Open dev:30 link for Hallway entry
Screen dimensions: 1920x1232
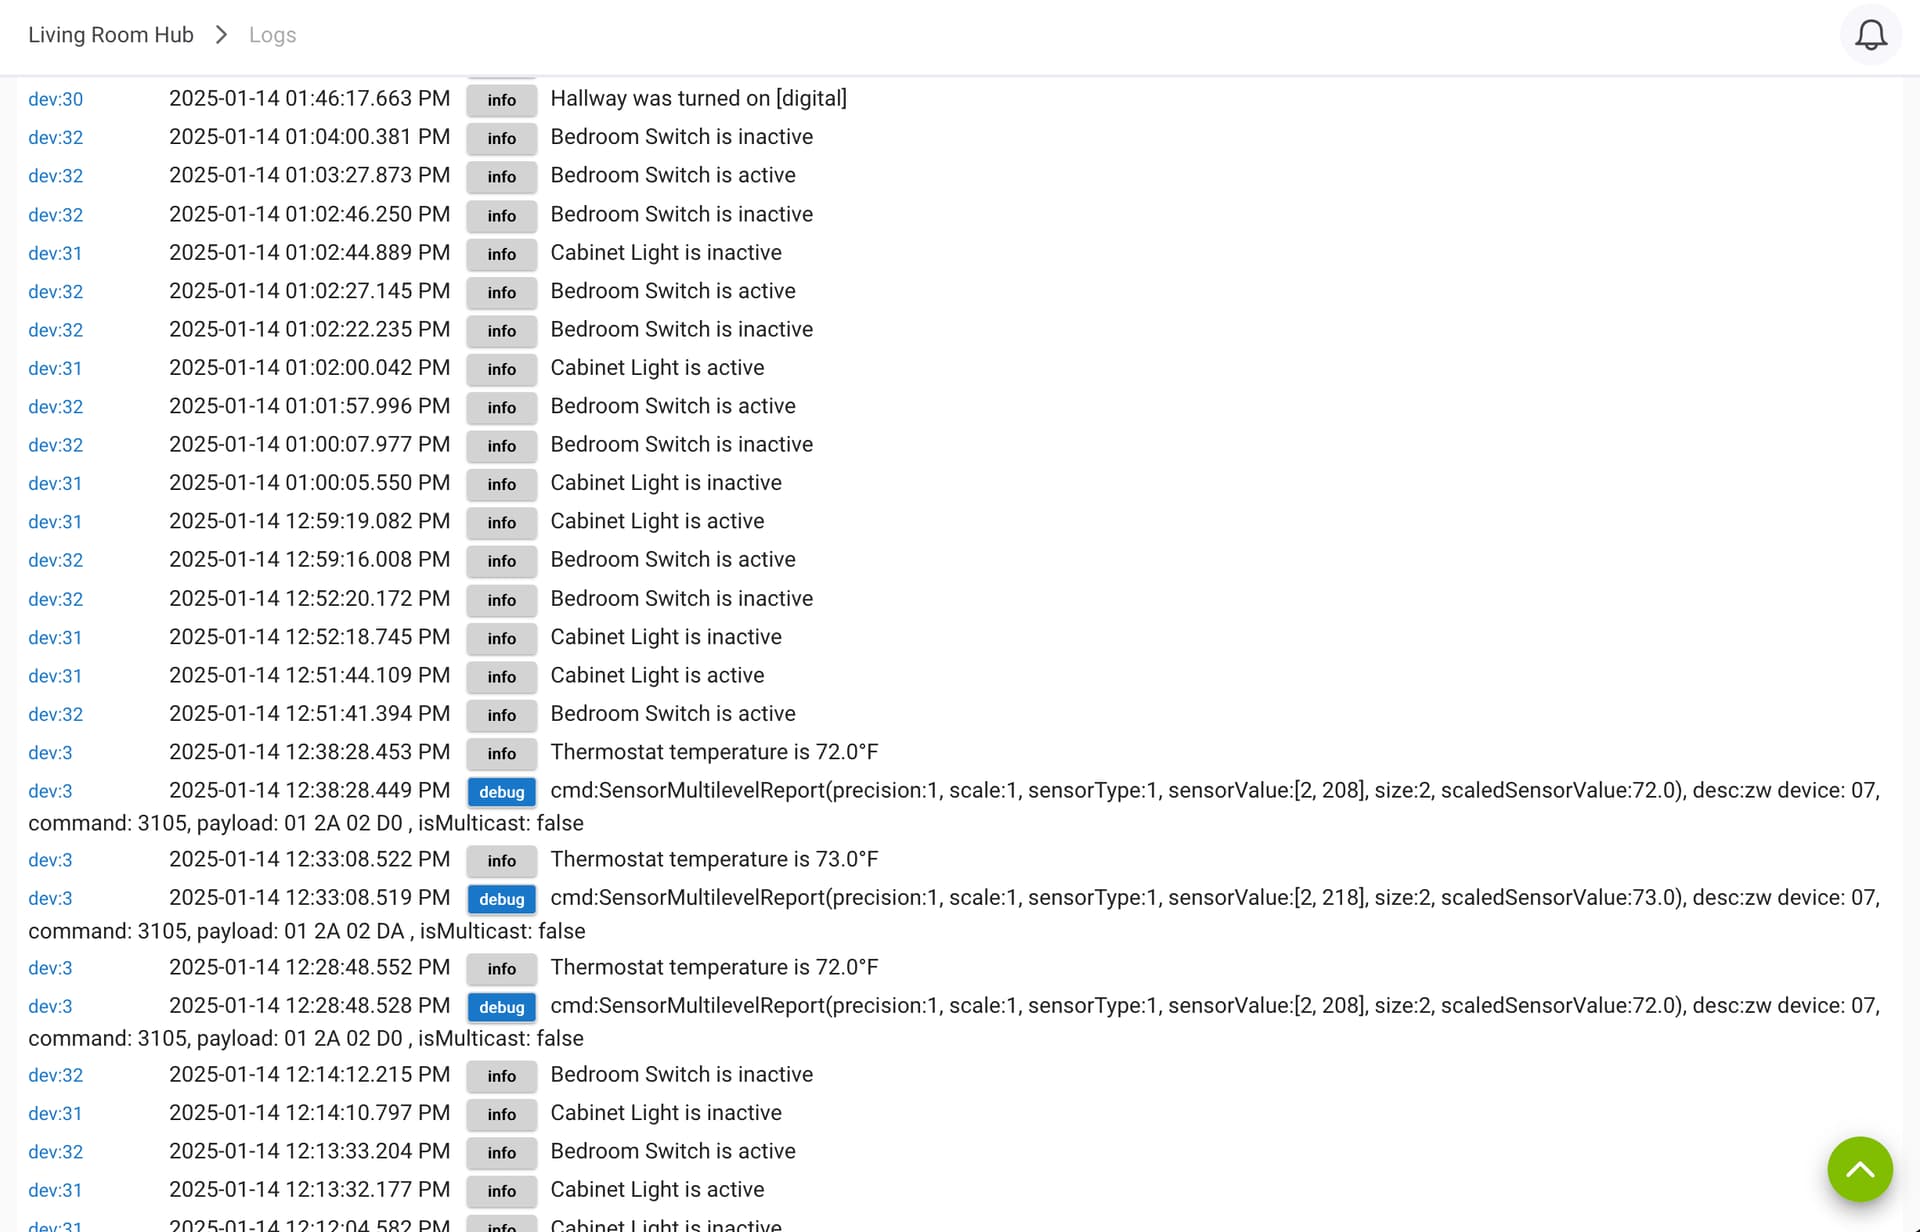(x=56, y=99)
